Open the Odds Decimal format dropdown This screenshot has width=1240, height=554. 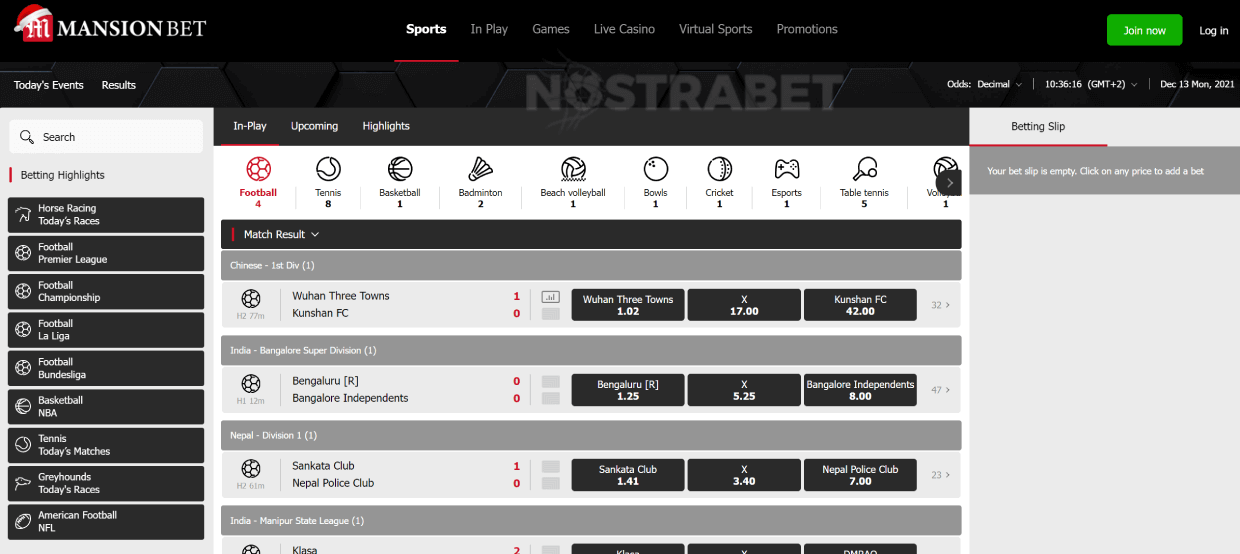click(985, 84)
